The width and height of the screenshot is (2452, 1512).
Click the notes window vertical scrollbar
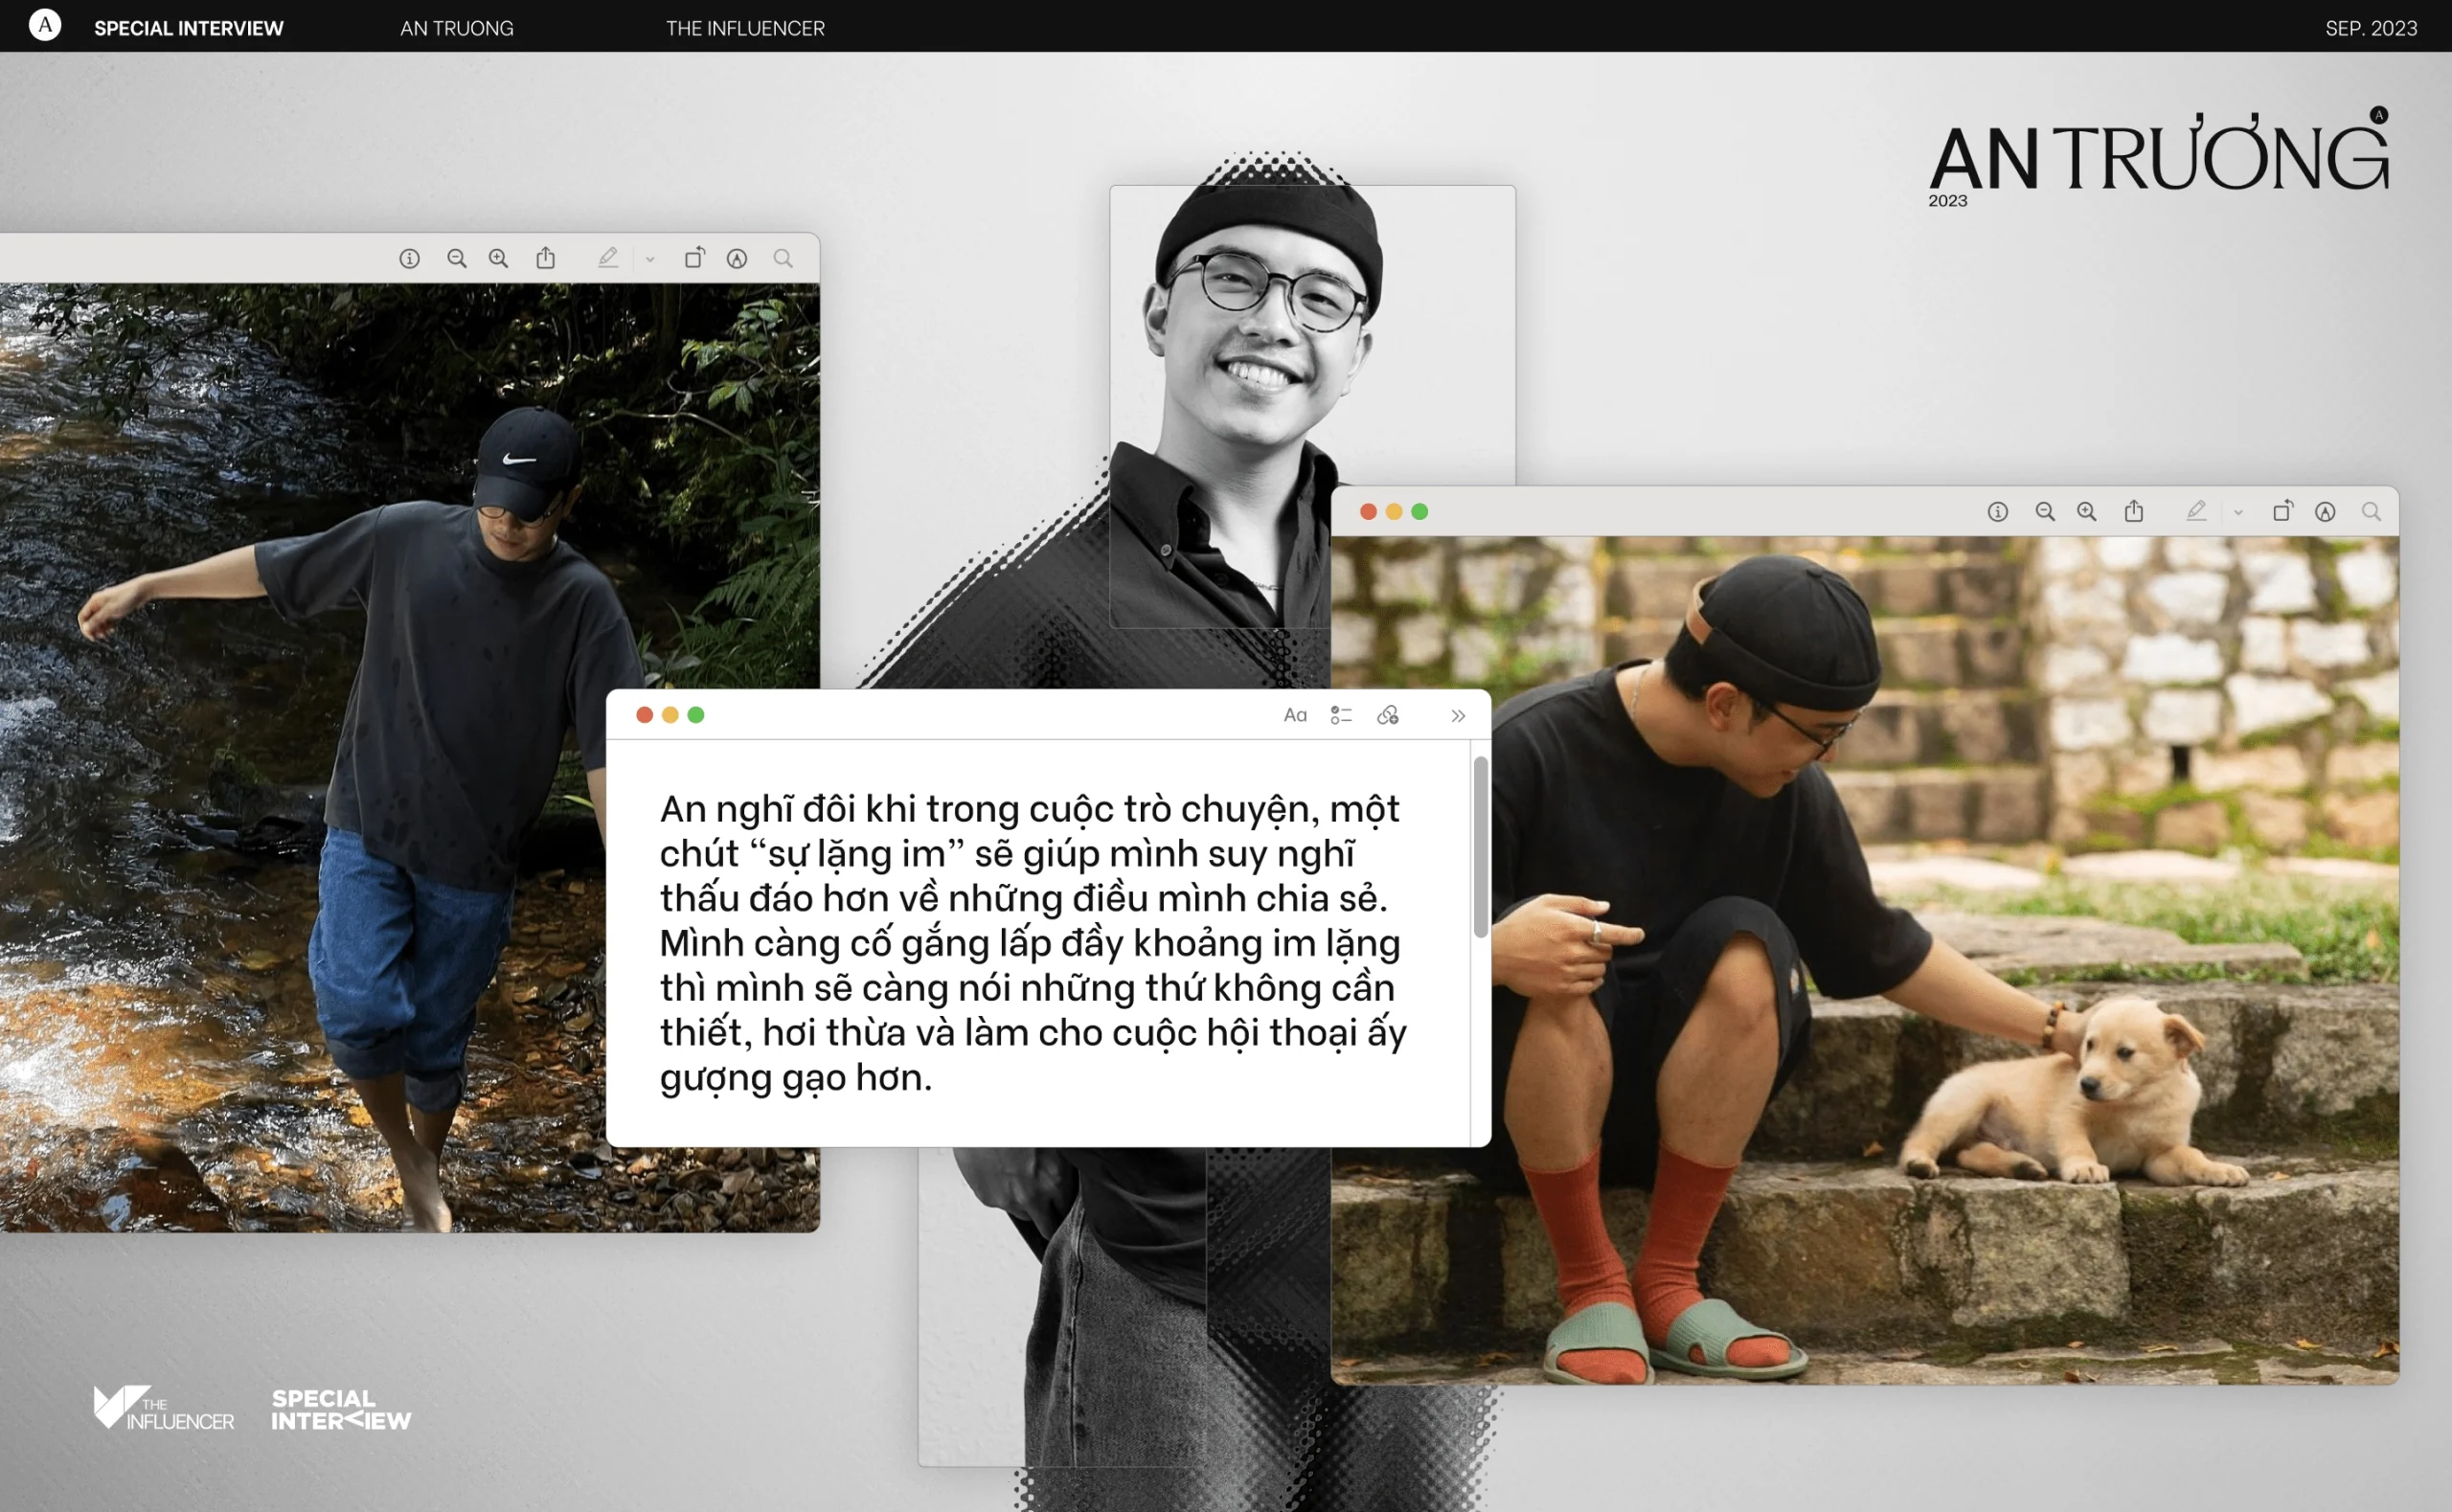tap(1480, 847)
